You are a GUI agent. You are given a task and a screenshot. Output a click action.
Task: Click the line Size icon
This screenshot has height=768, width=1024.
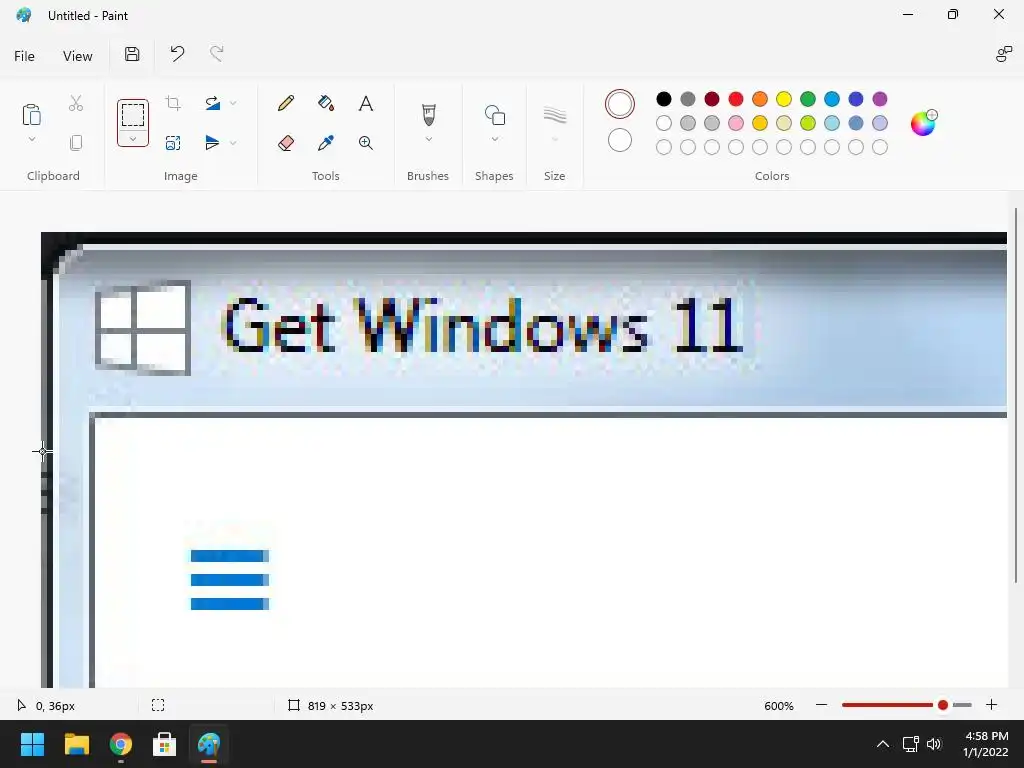click(554, 115)
